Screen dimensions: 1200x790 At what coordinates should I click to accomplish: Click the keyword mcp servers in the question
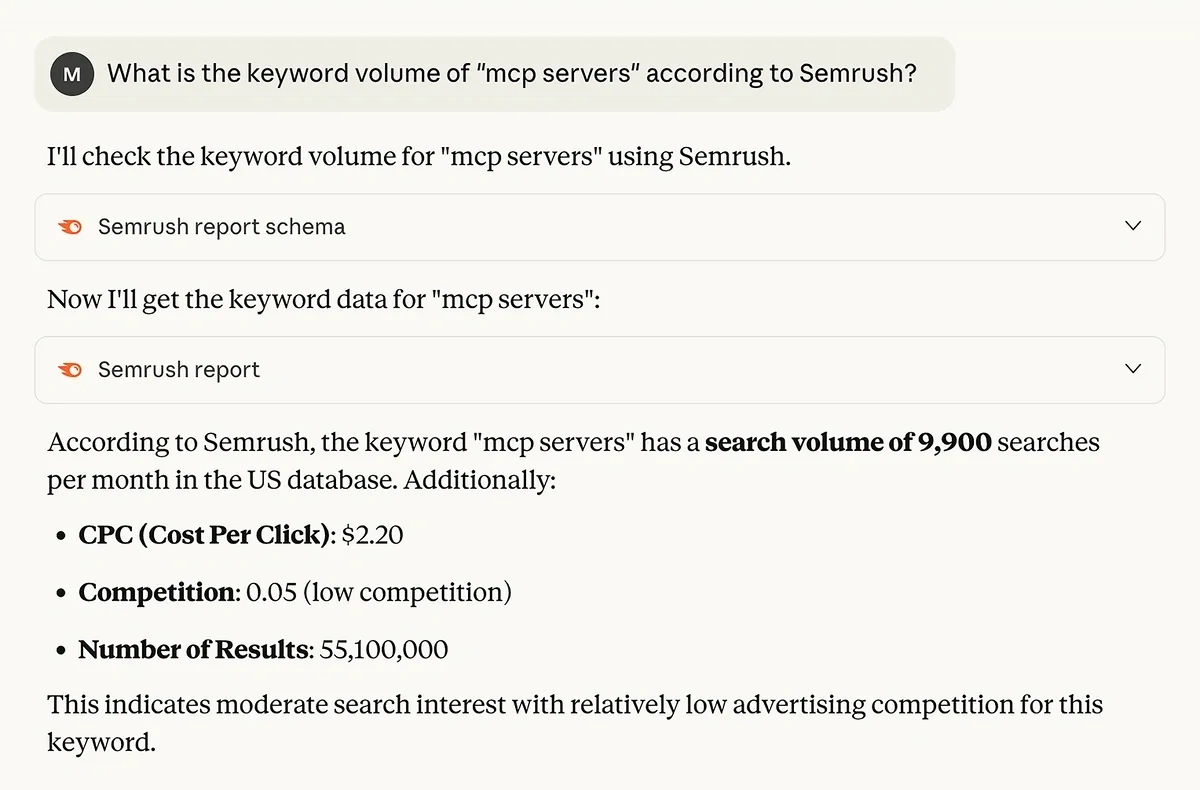pos(562,73)
